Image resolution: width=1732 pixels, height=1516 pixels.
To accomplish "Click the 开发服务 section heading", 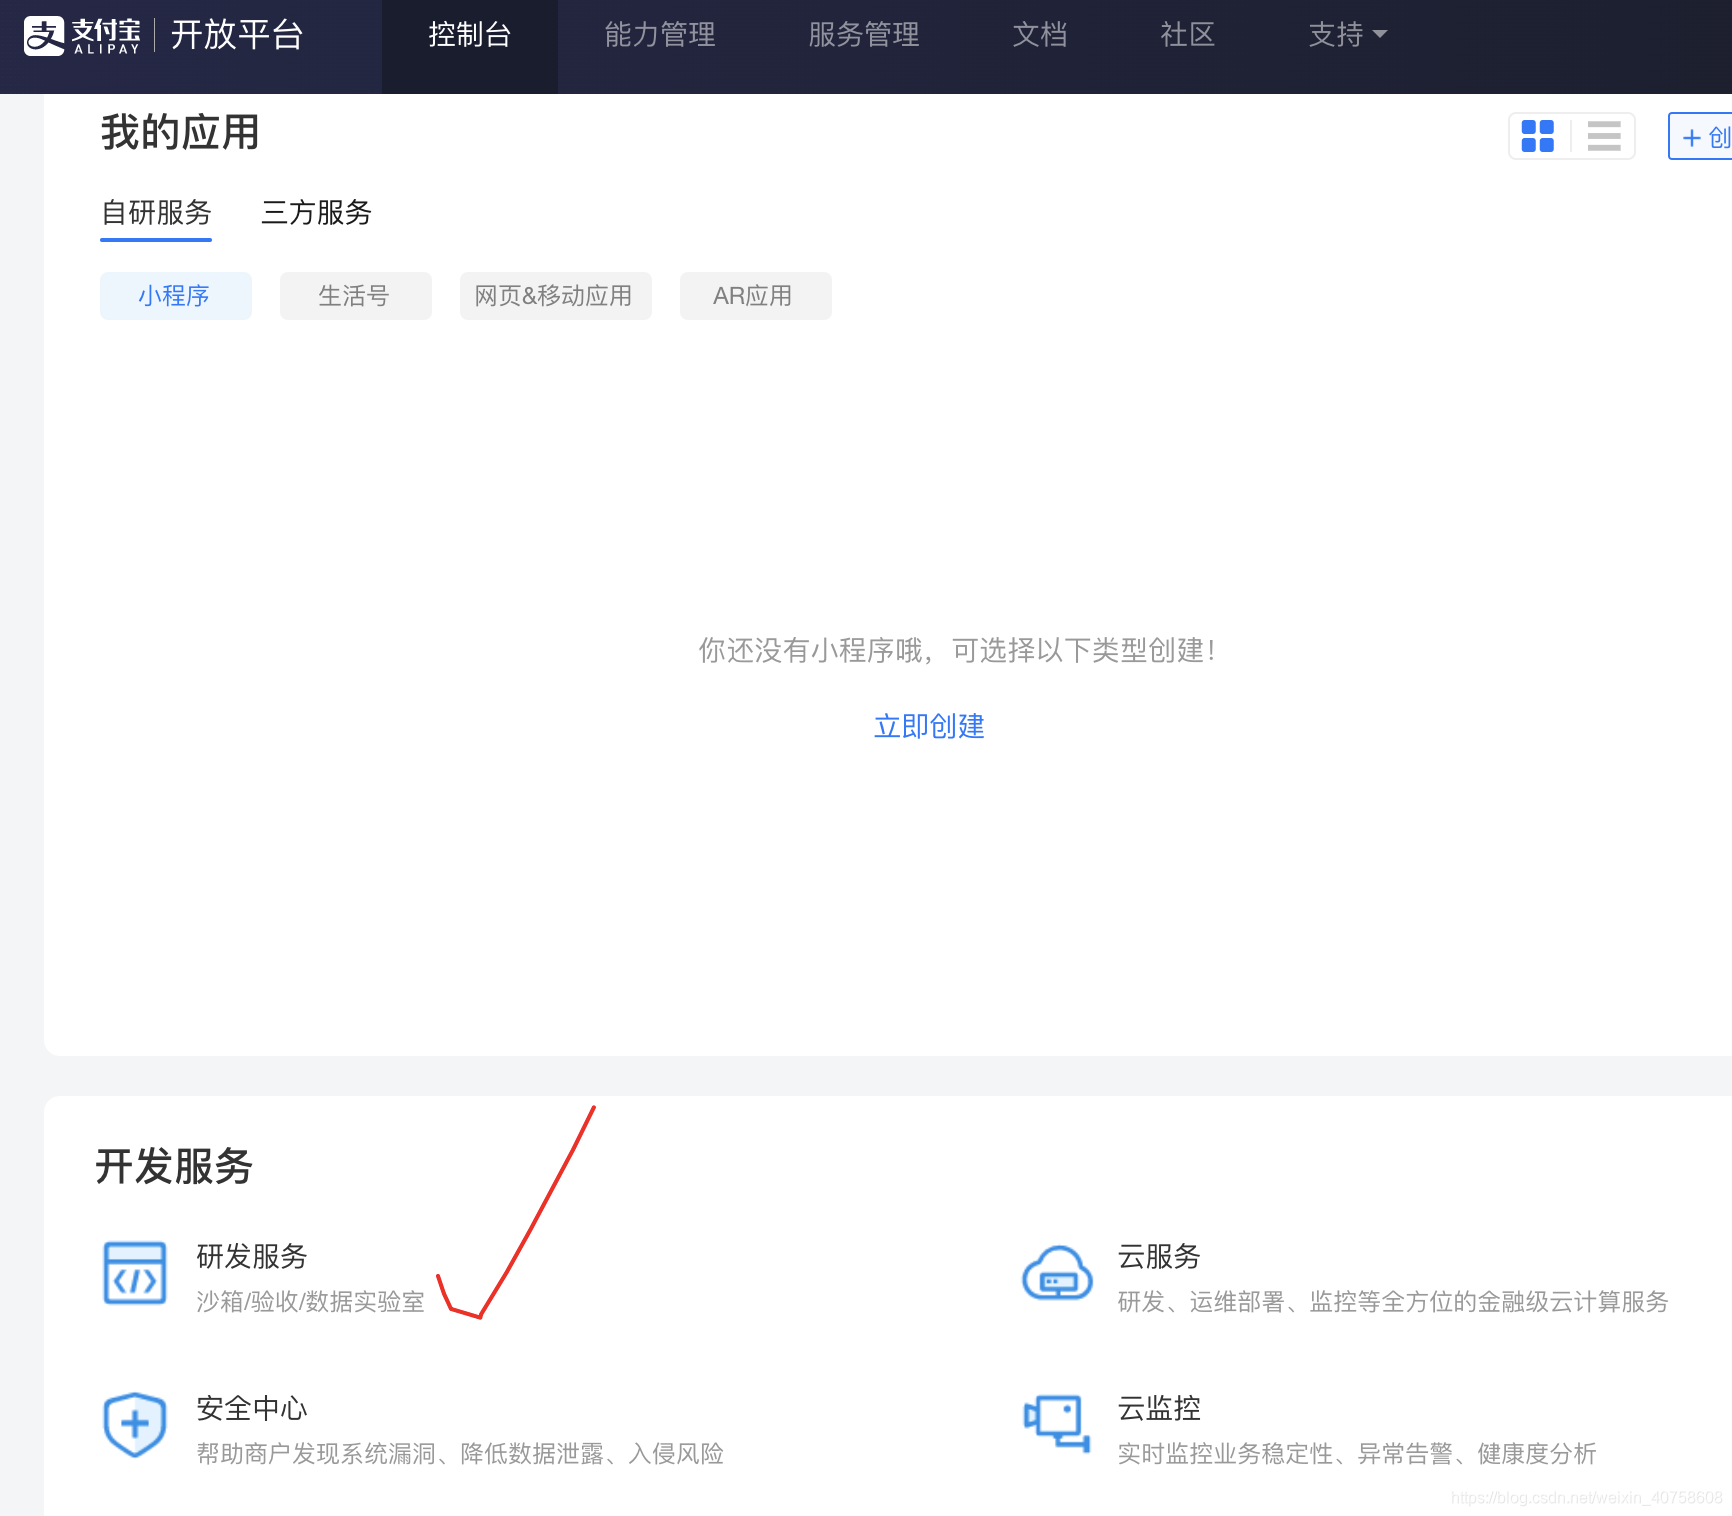I will coord(174,1166).
